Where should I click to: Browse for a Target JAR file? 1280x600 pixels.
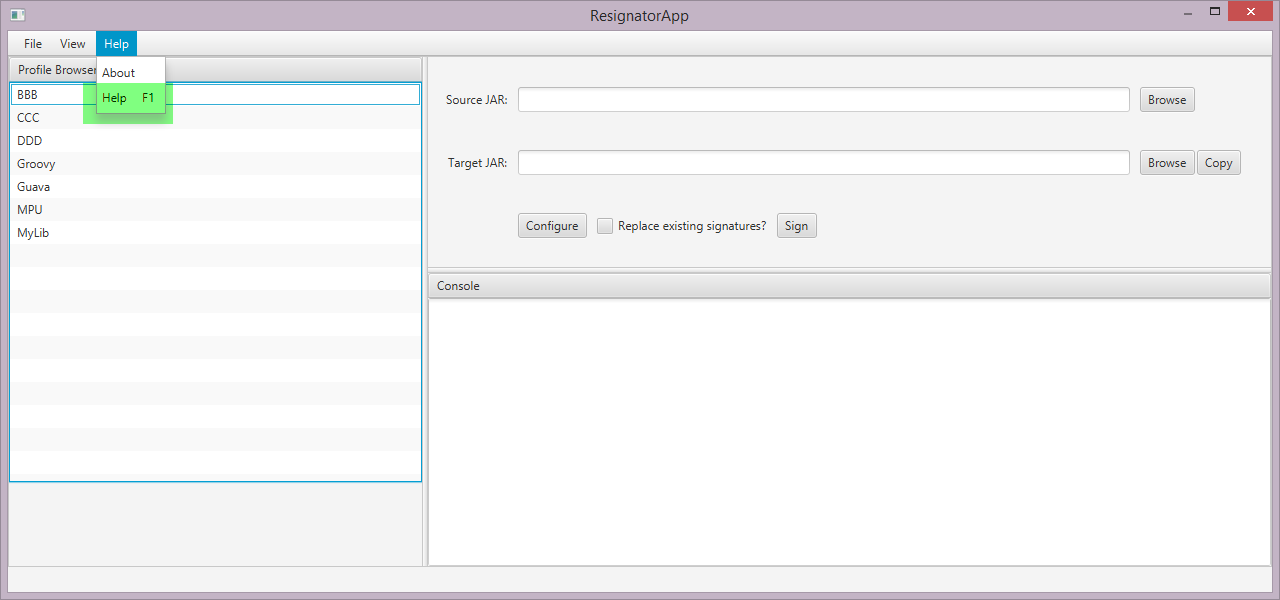point(1166,162)
